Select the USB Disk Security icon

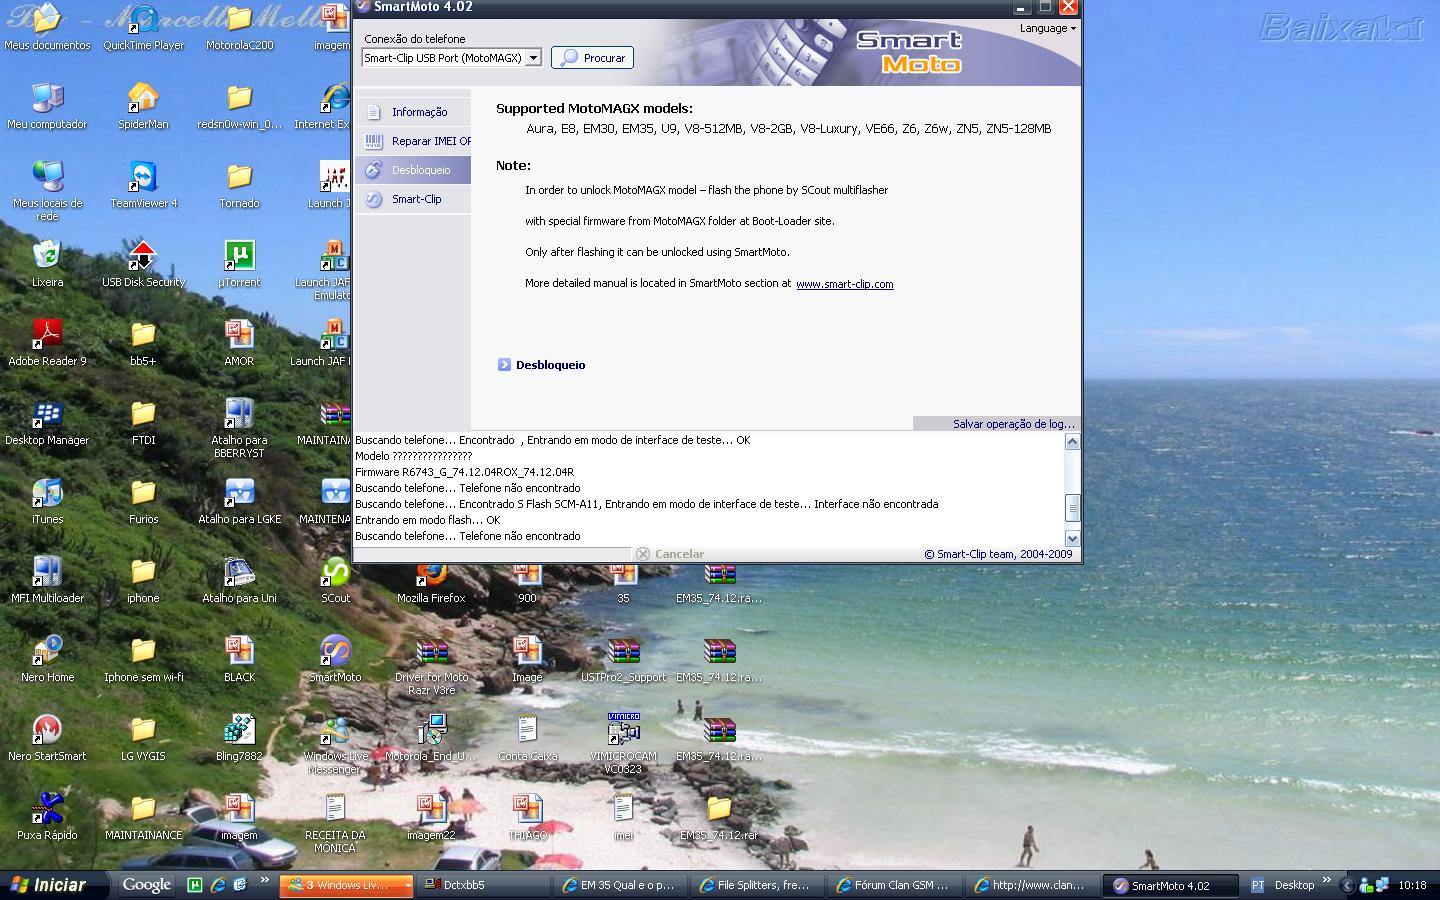143,265
